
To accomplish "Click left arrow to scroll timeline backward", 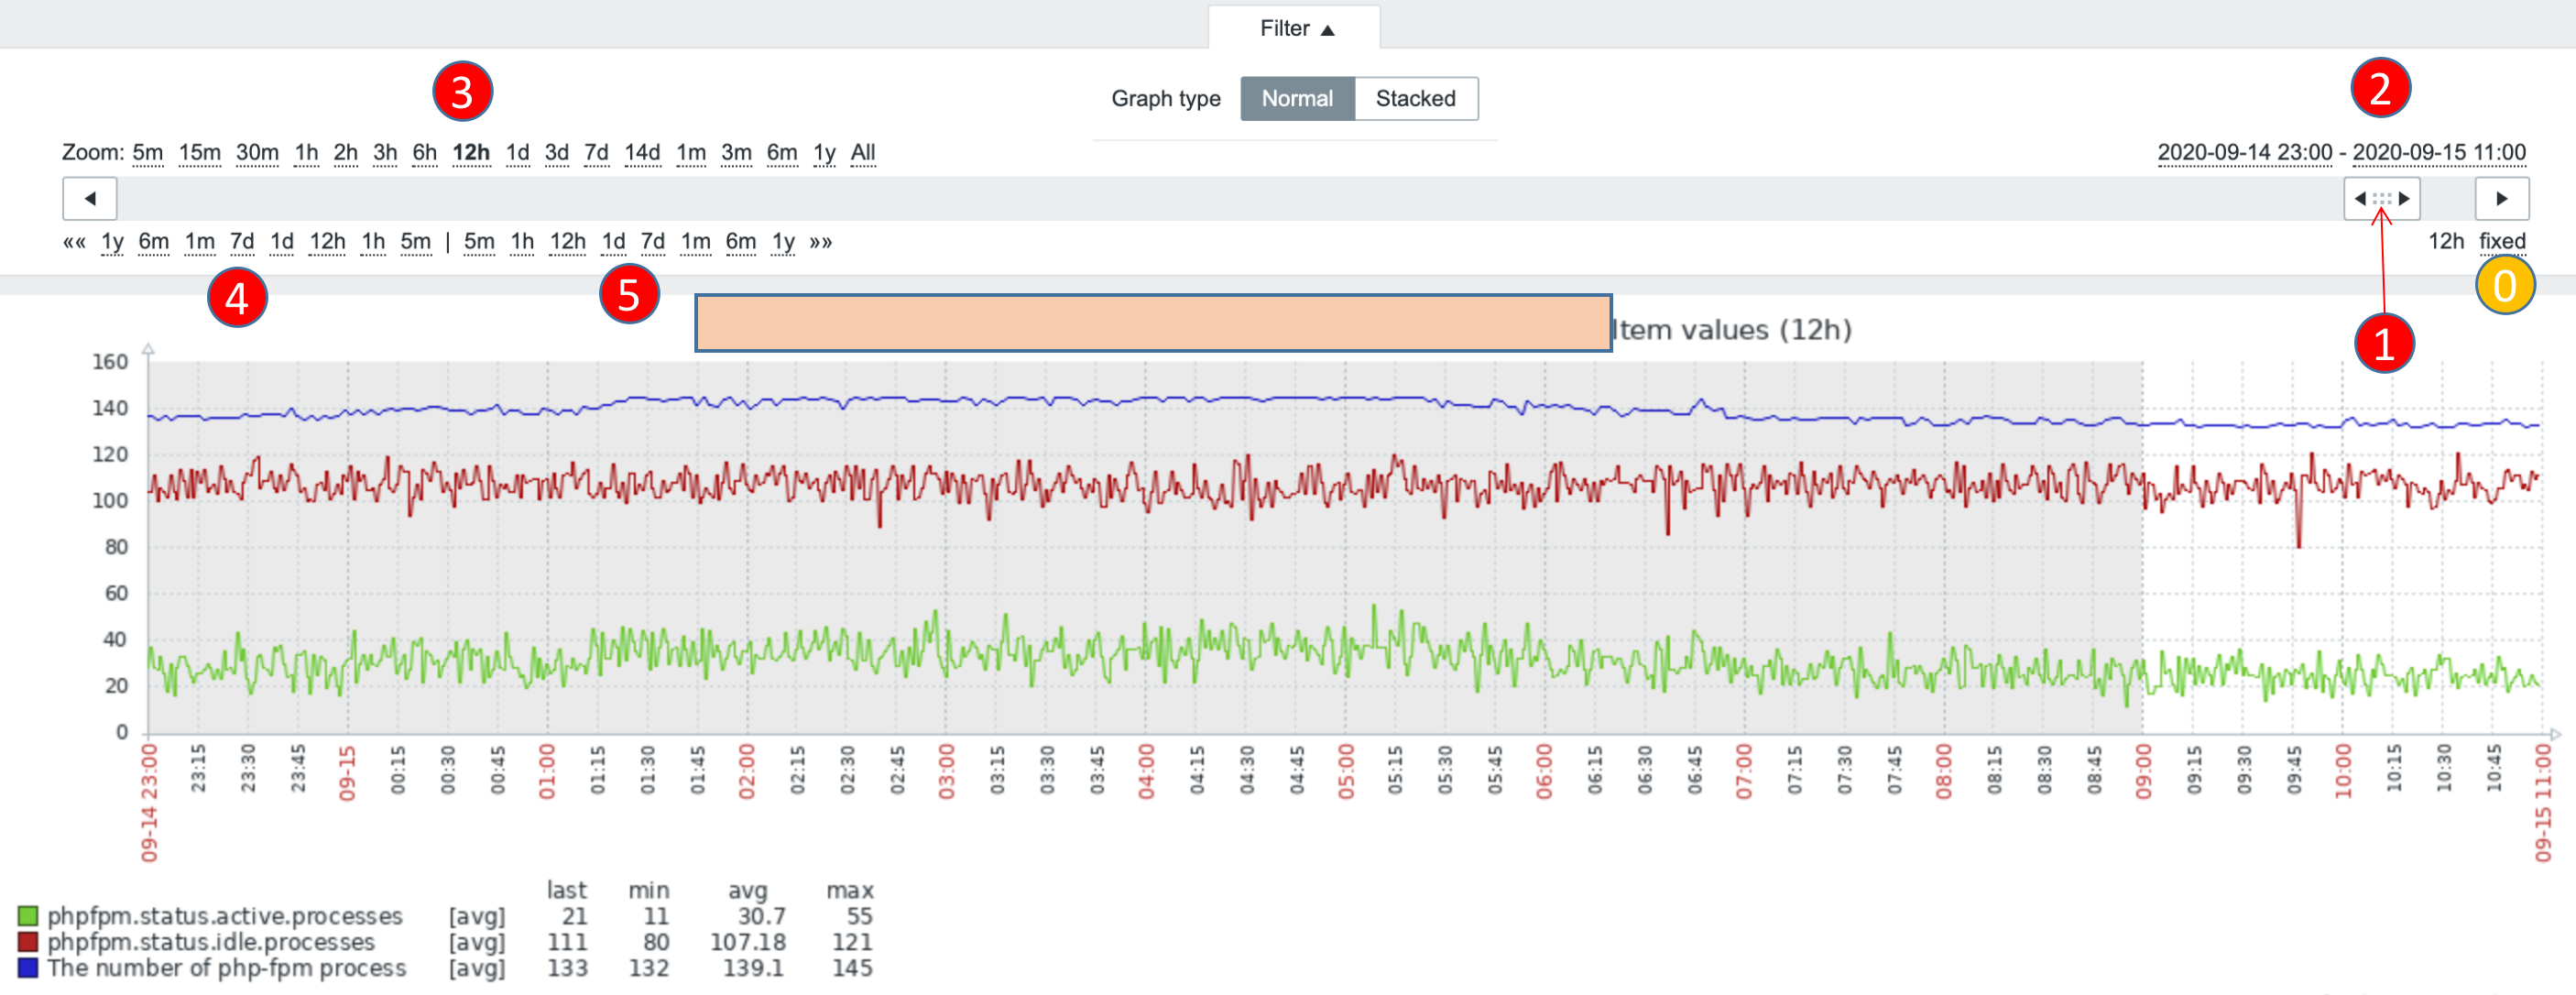I will coord(89,198).
